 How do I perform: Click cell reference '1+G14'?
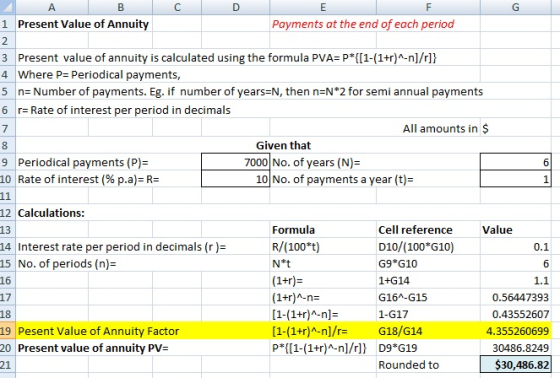pyautogui.click(x=394, y=280)
